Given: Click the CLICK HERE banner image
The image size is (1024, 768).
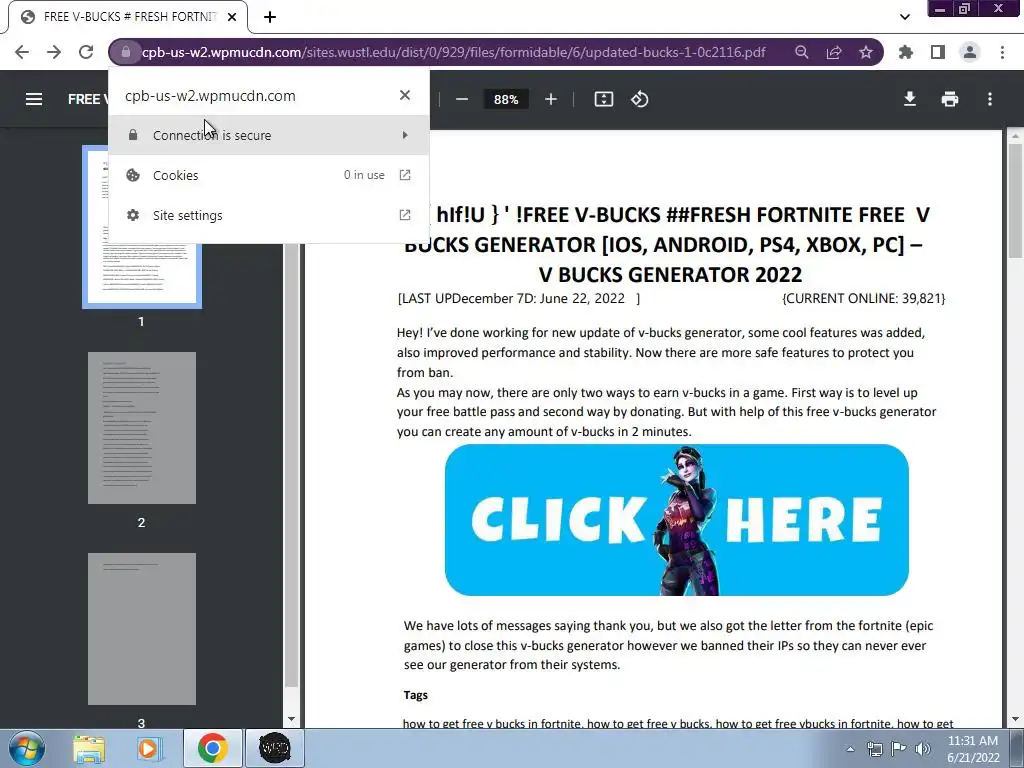Looking at the screenshot, I should [677, 520].
